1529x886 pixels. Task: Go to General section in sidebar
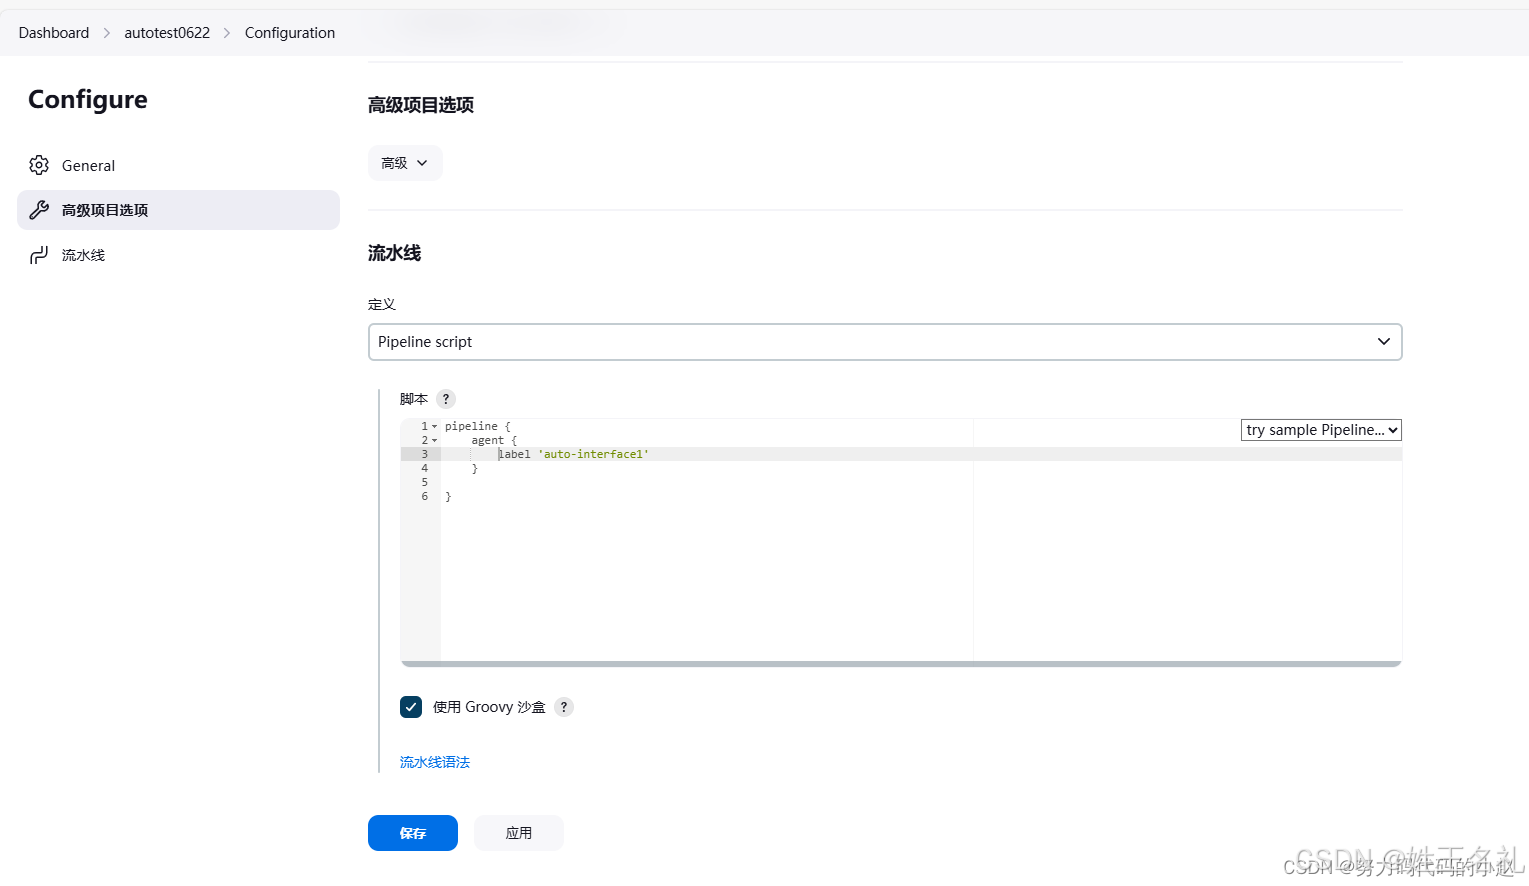(178, 165)
